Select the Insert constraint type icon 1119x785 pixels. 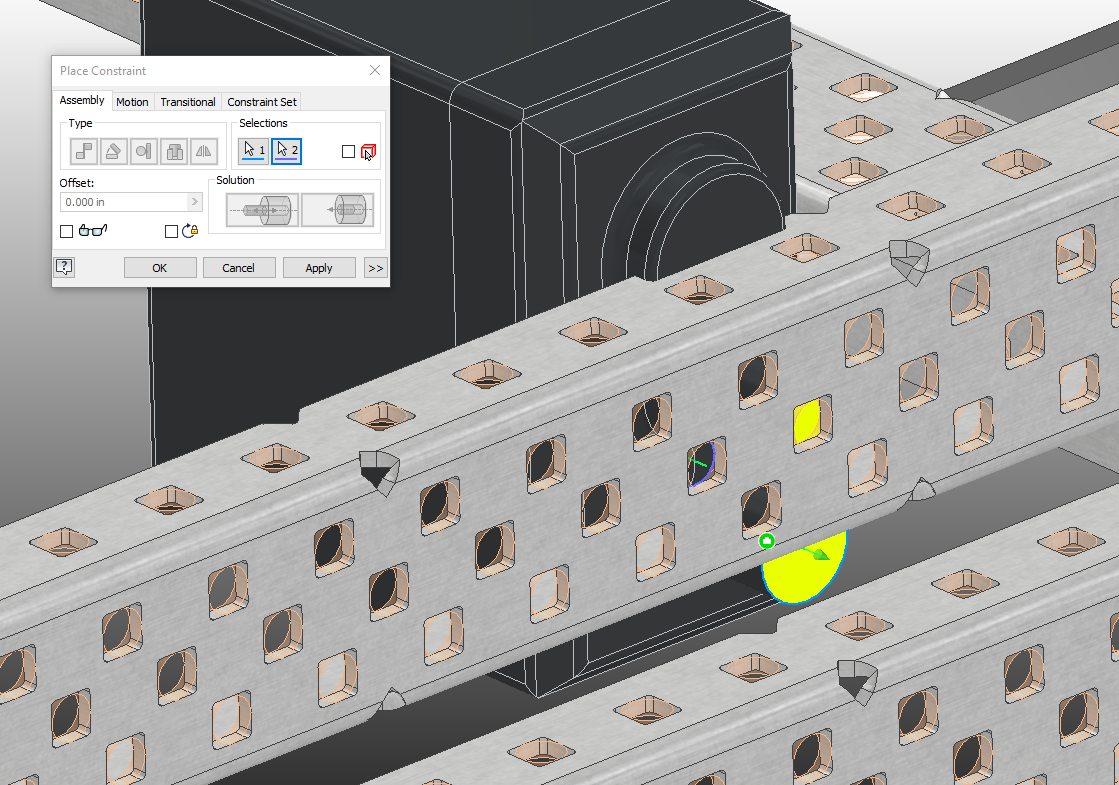(x=174, y=151)
